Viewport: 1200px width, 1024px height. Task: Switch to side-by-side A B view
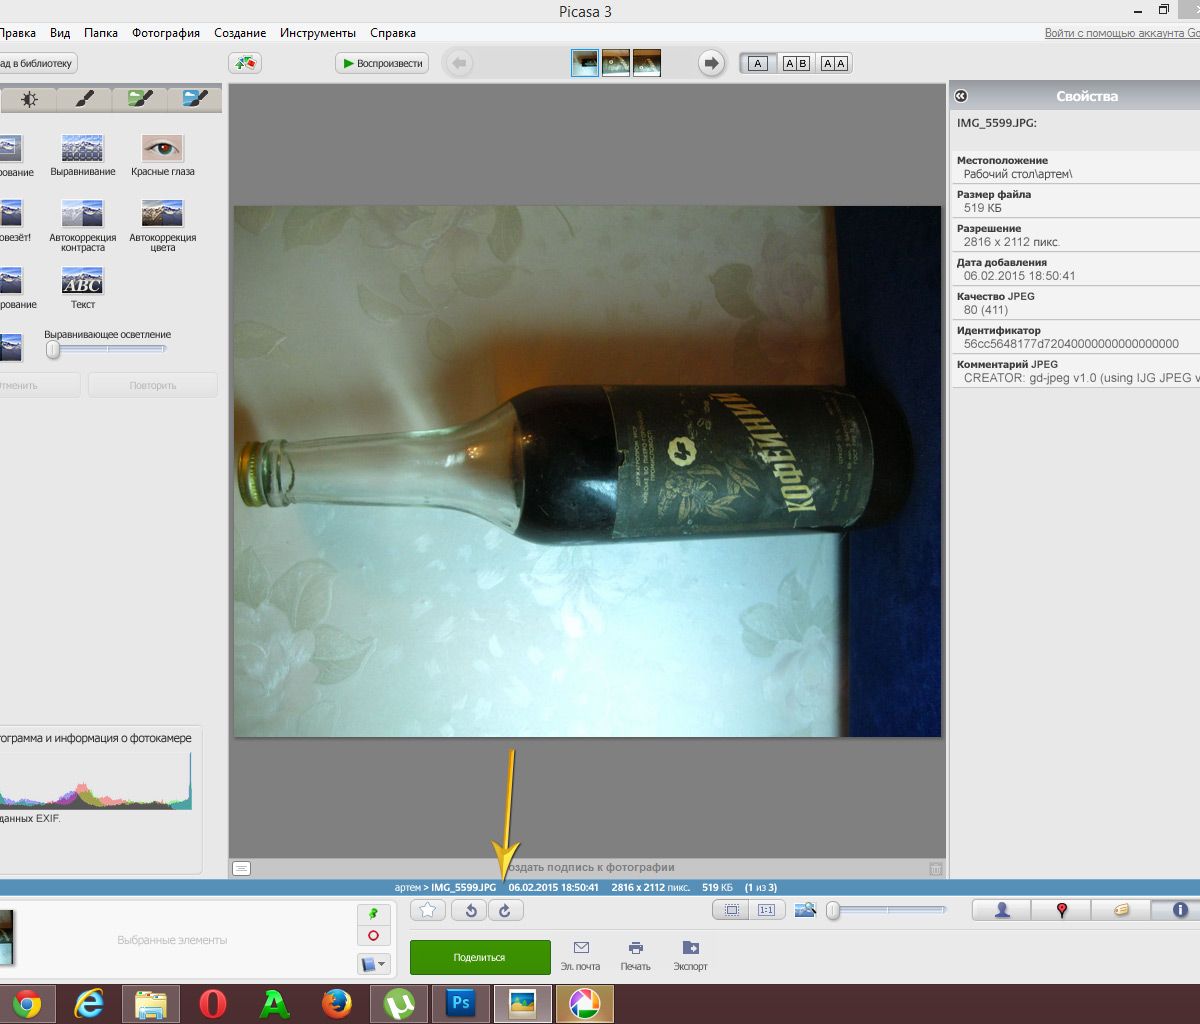pyautogui.click(x=796, y=64)
